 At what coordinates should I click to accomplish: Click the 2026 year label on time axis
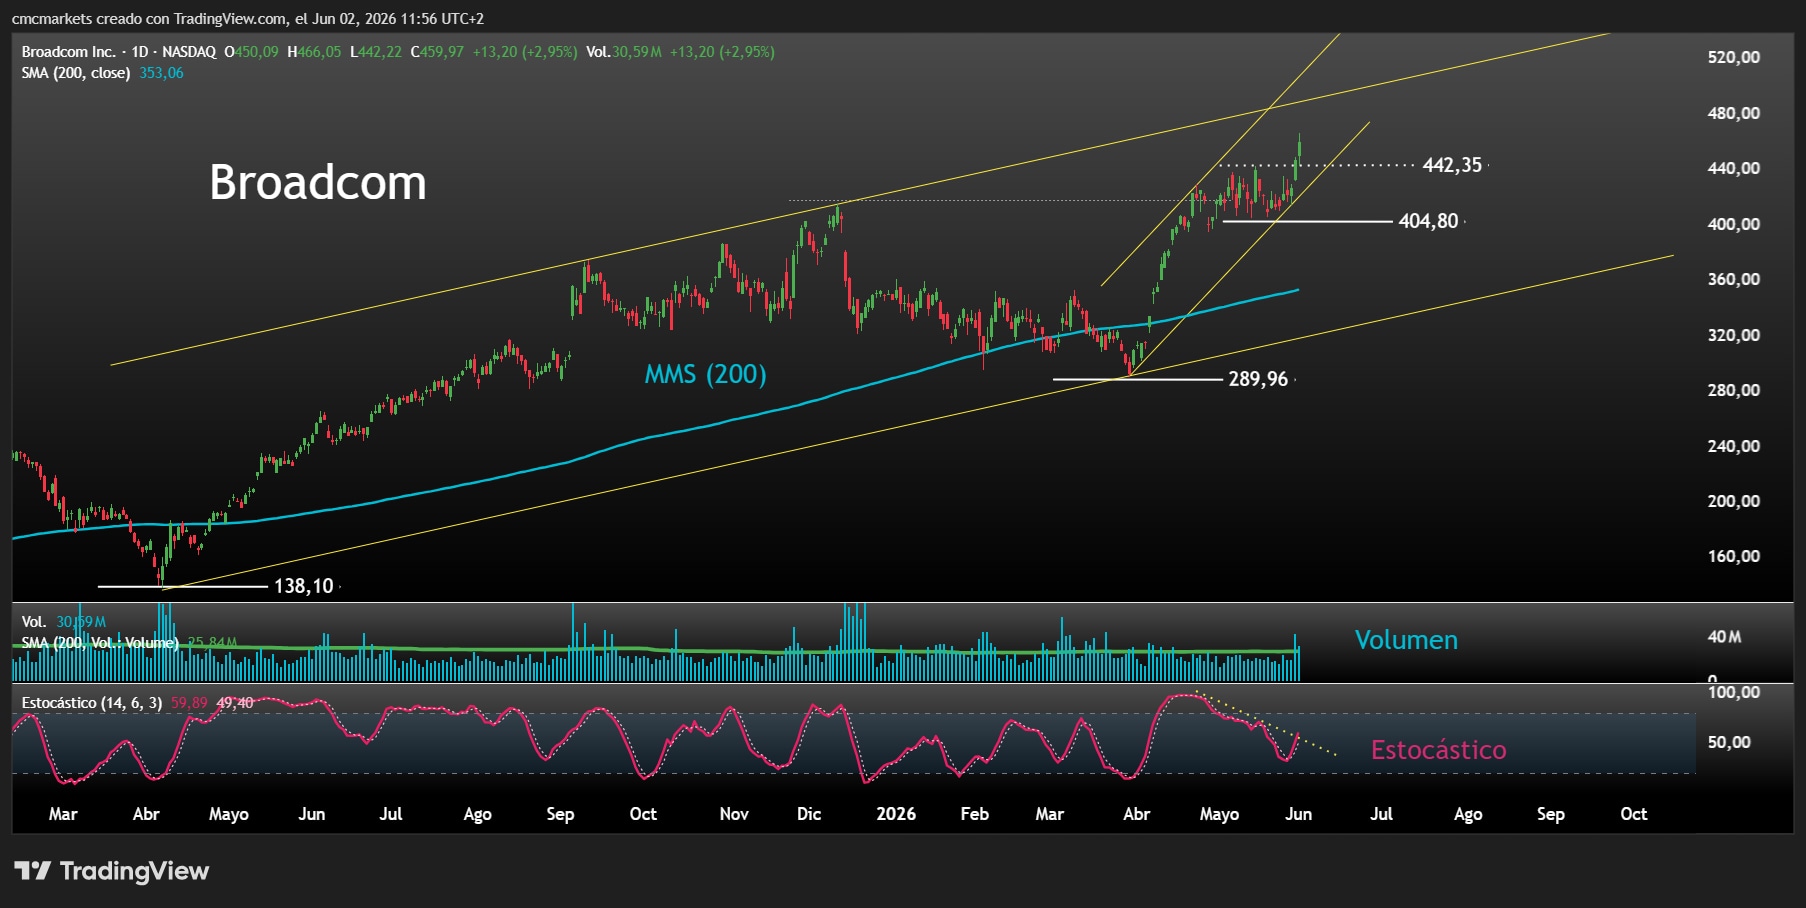[896, 814]
